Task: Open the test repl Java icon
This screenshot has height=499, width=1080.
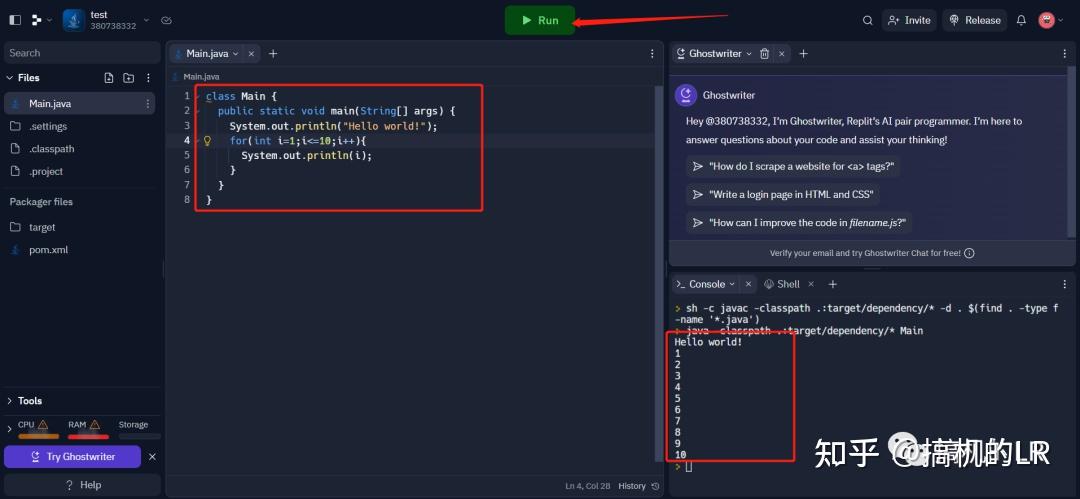Action: [74, 20]
